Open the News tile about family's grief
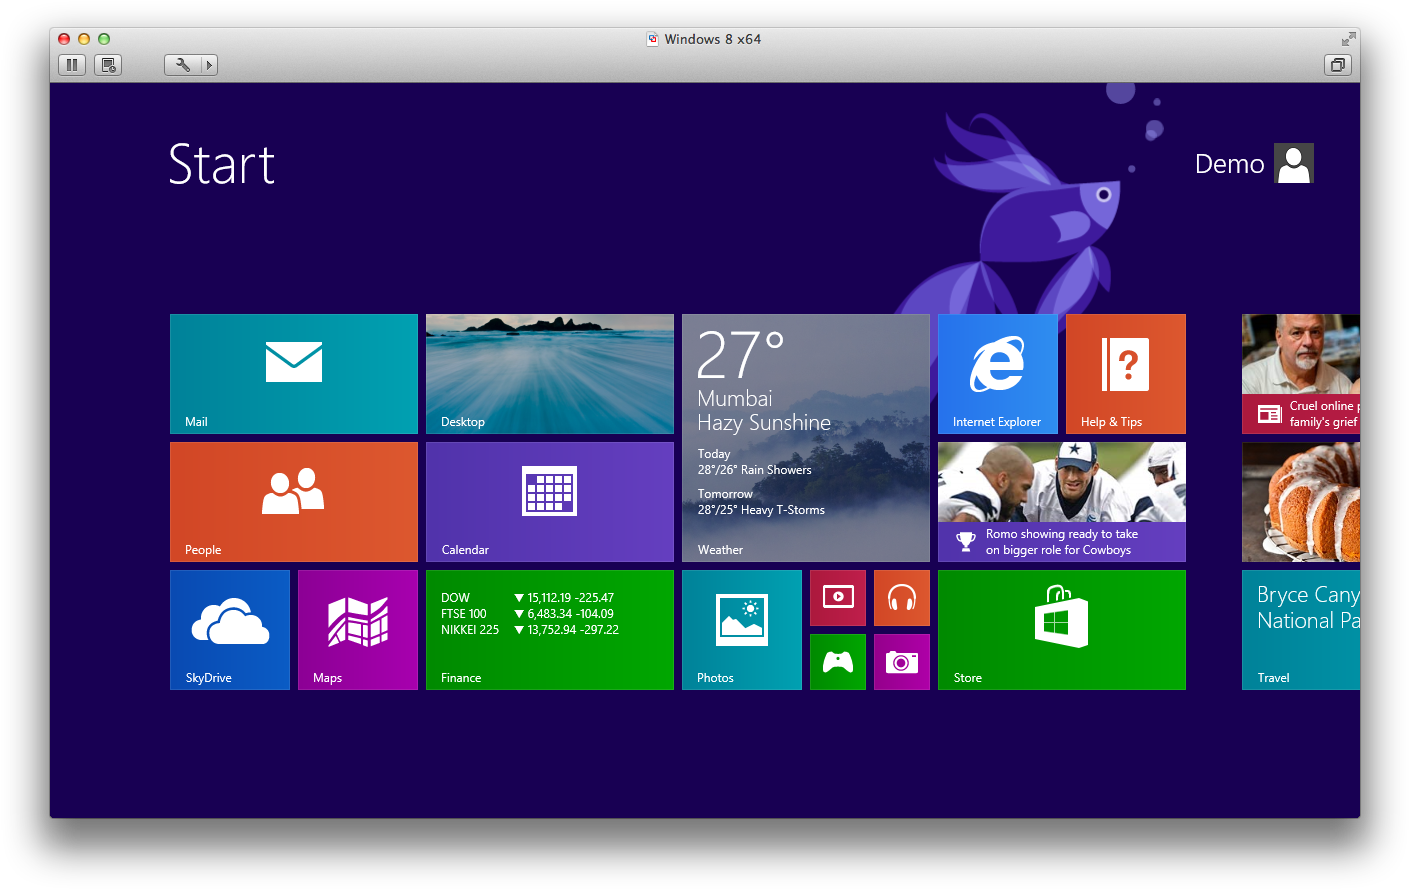Viewport: 1409px width, 889px height. click(x=1301, y=374)
